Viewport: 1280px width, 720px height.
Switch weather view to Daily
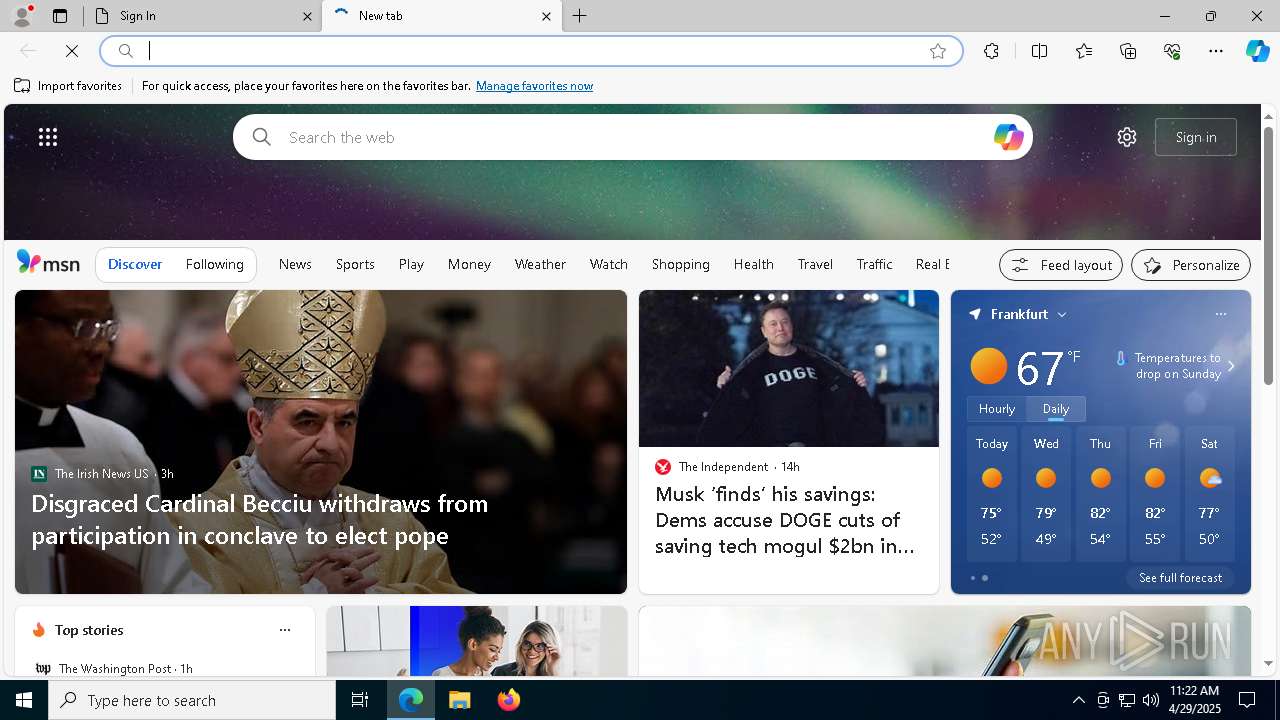[1056, 408]
